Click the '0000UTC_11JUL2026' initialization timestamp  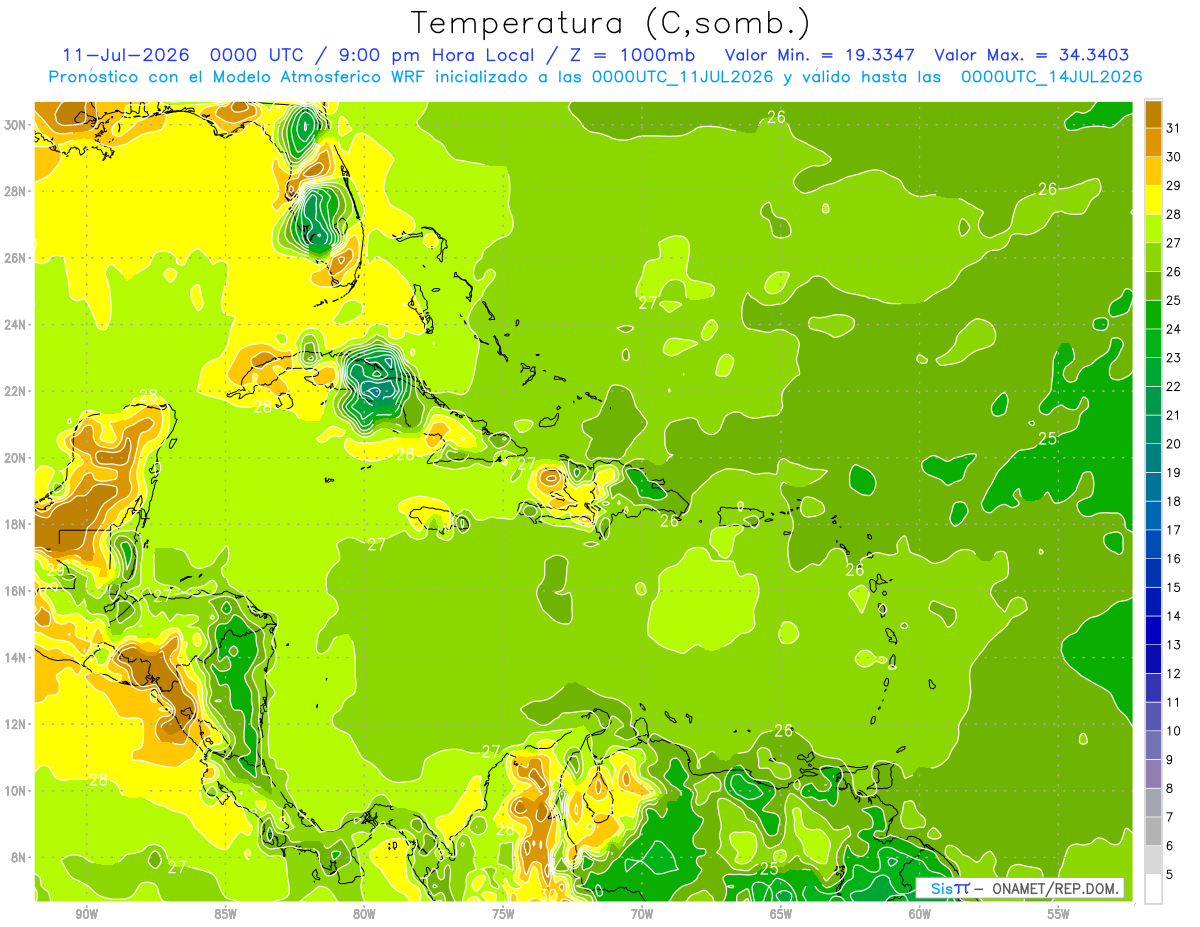[x=682, y=77]
